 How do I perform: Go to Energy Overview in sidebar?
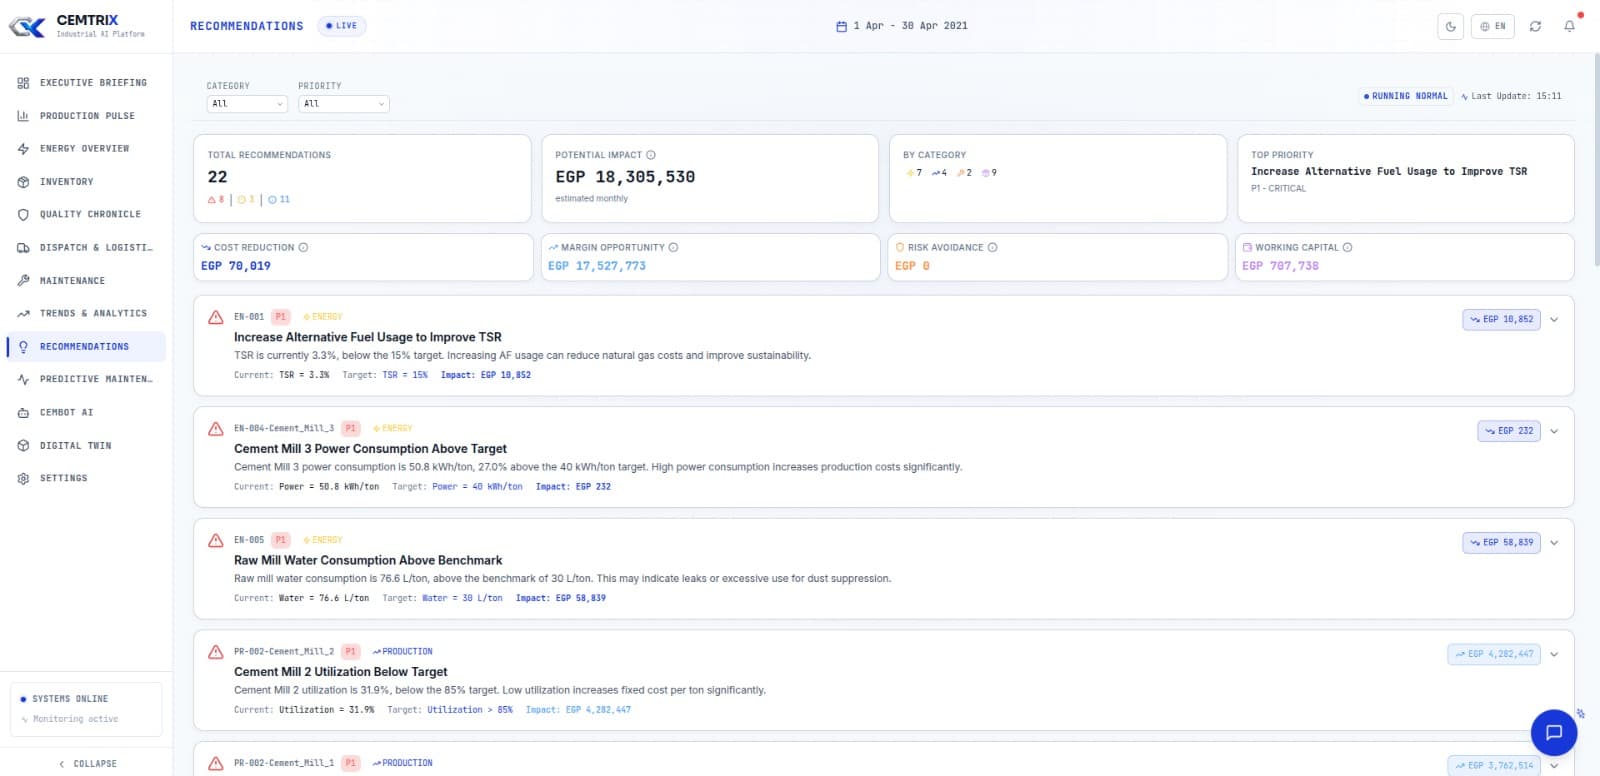85,149
